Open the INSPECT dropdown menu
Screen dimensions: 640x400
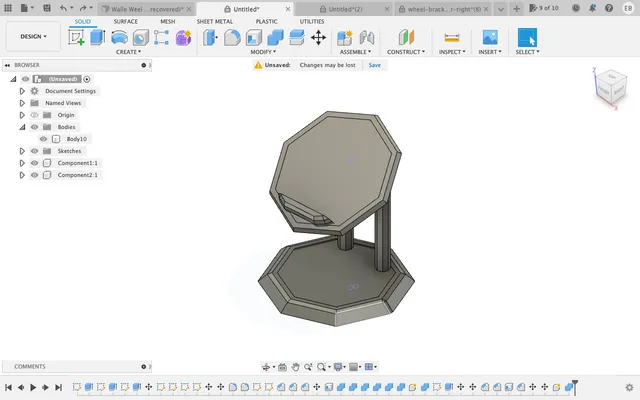pos(452,52)
